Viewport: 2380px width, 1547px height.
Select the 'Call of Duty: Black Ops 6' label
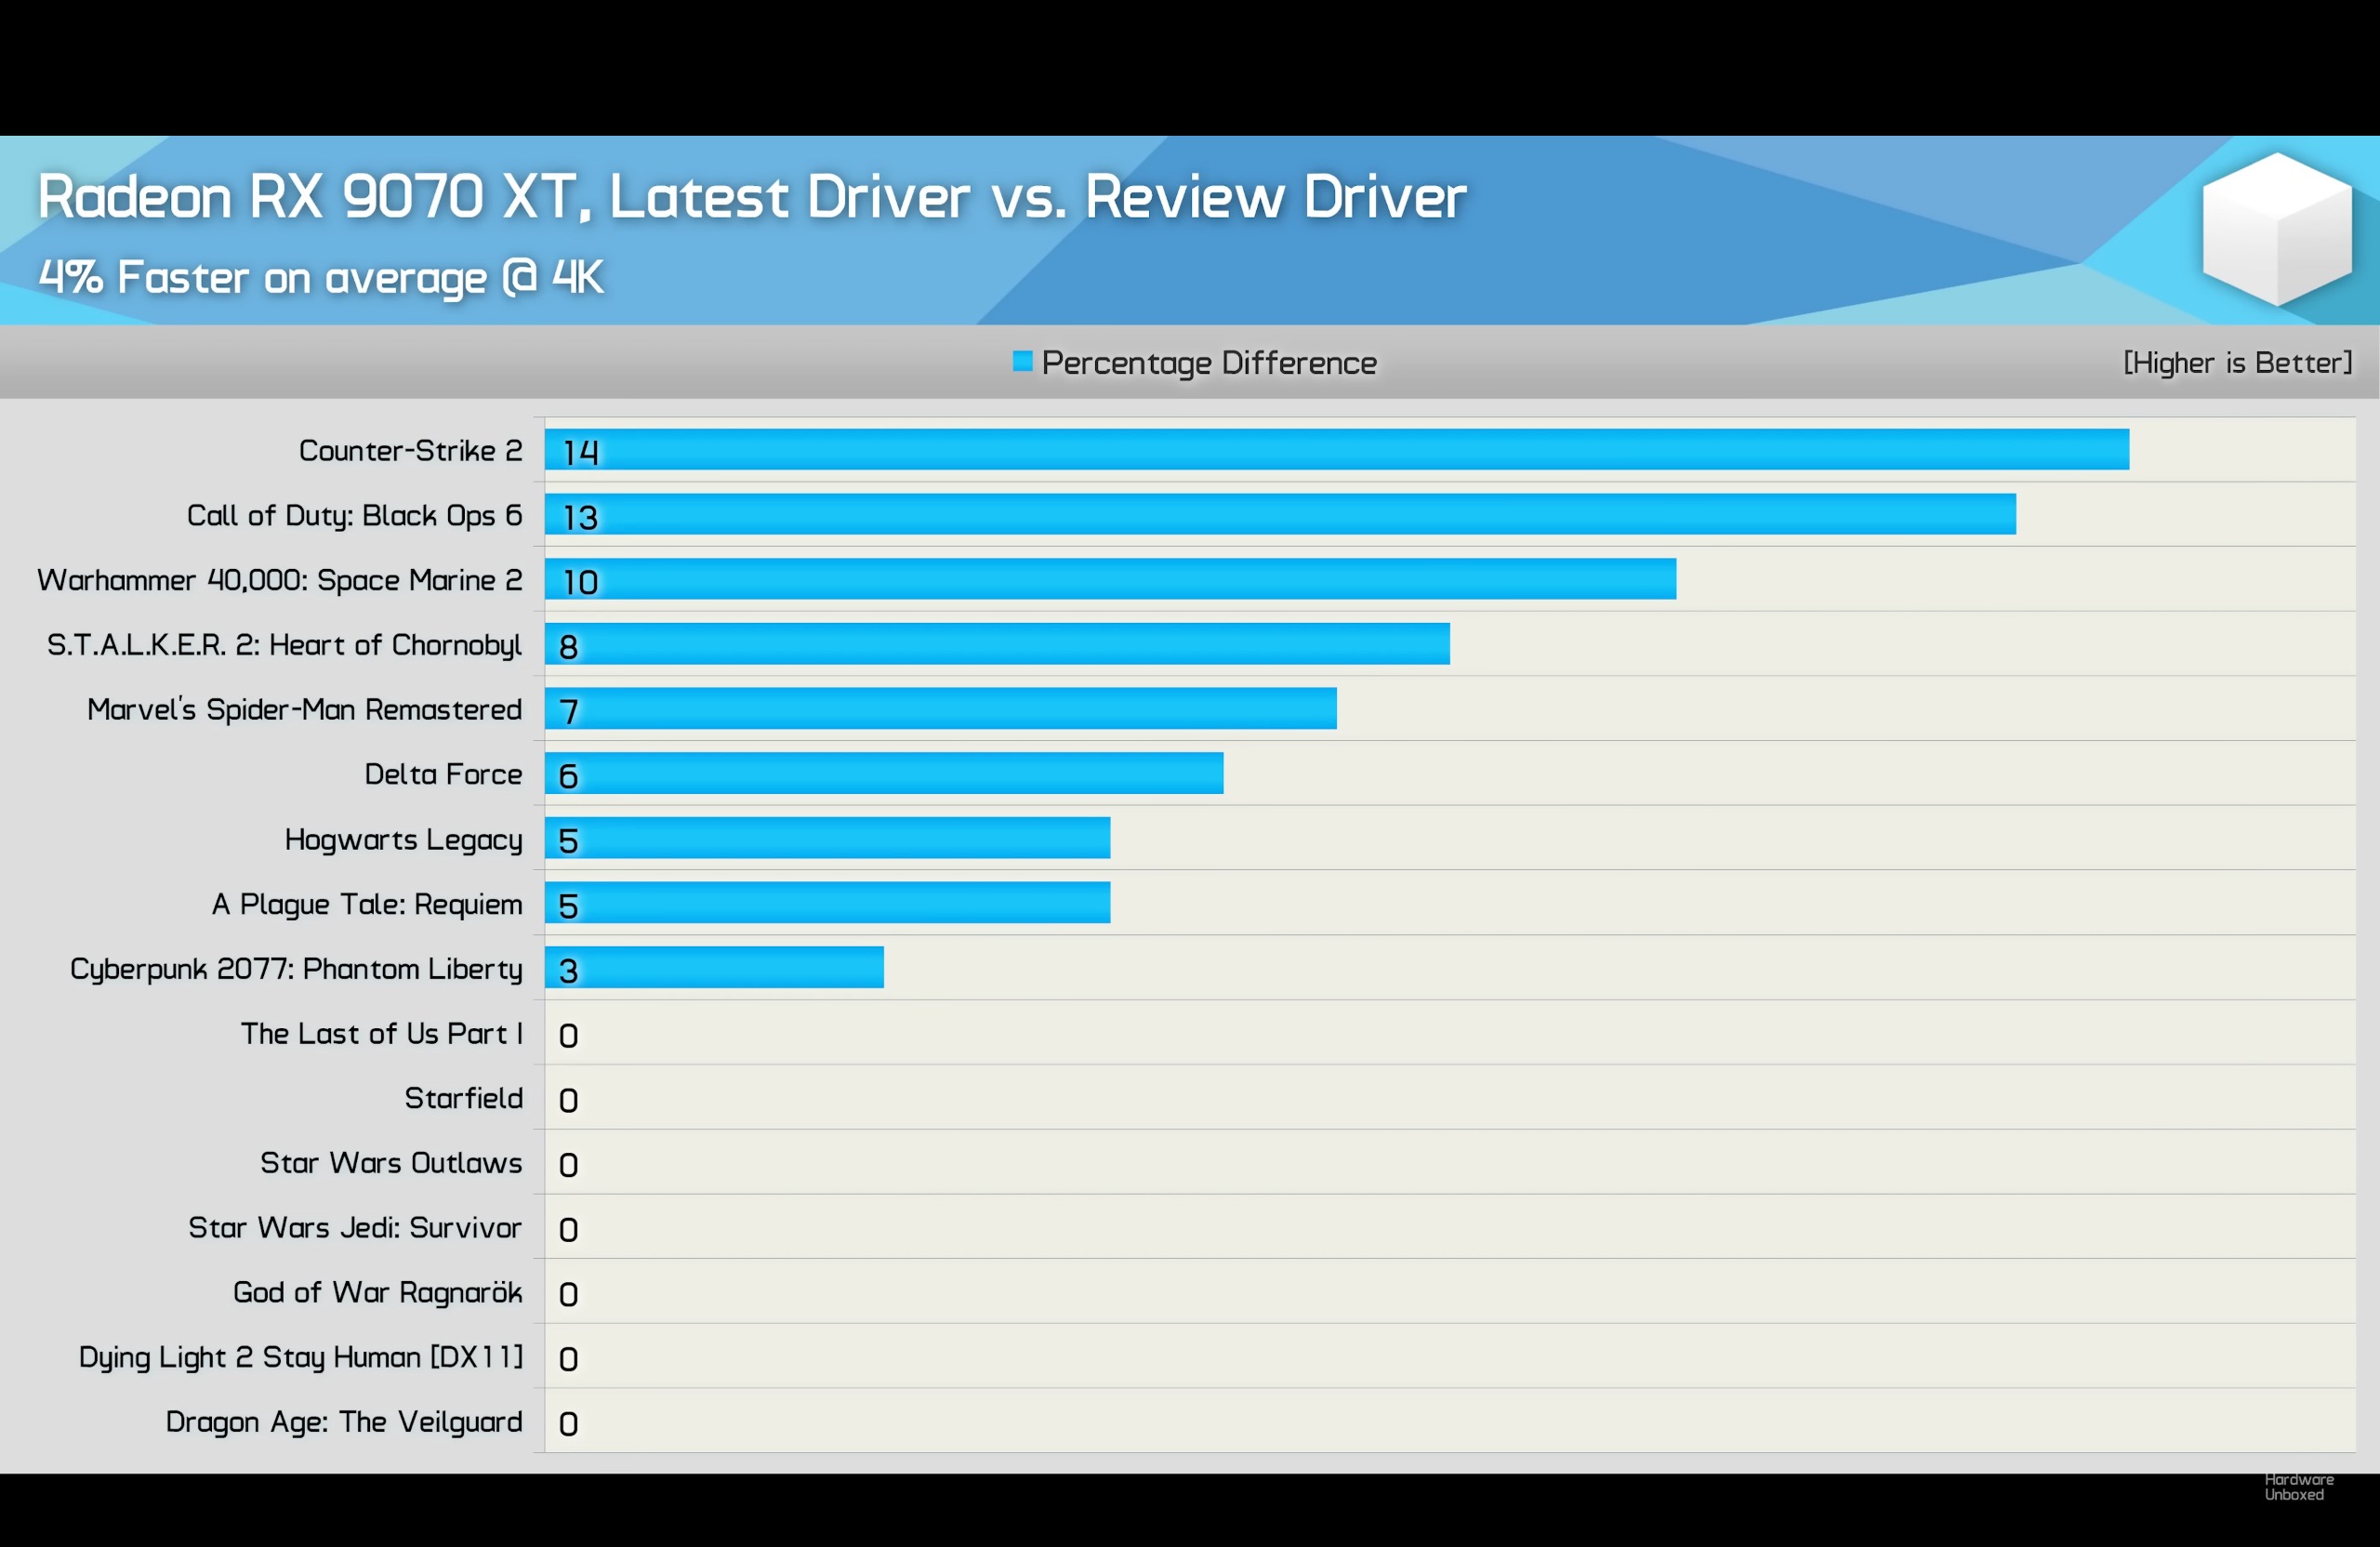(x=355, y=516)
